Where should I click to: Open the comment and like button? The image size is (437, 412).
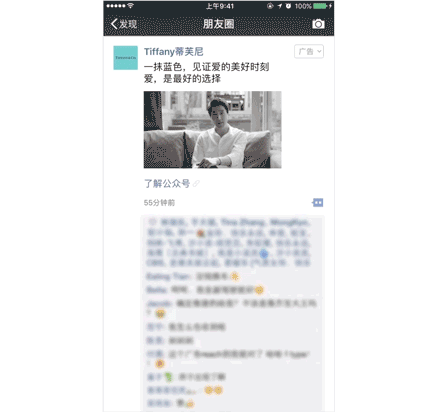[x=318, y=202]
